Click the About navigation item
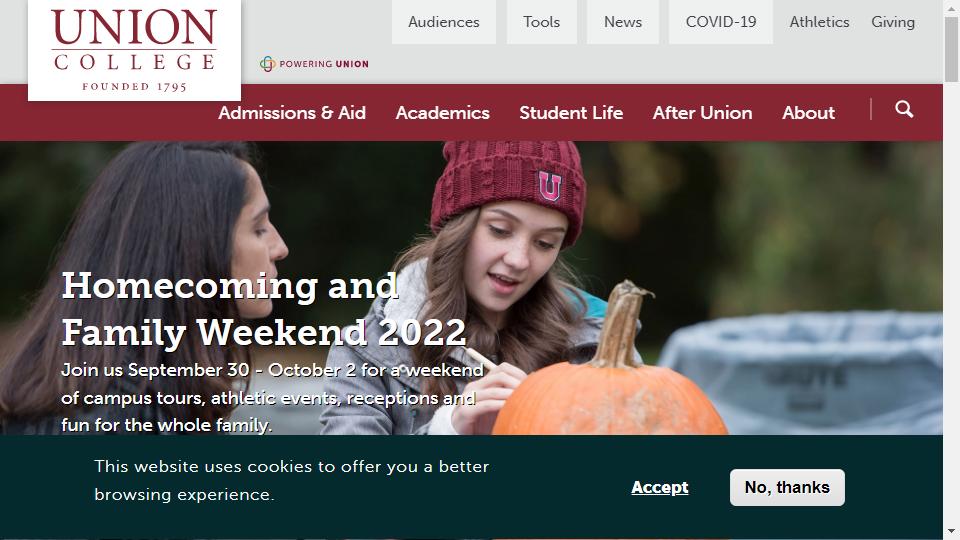The width and height of the screenshot is (960, 540). tap(808, 113)
